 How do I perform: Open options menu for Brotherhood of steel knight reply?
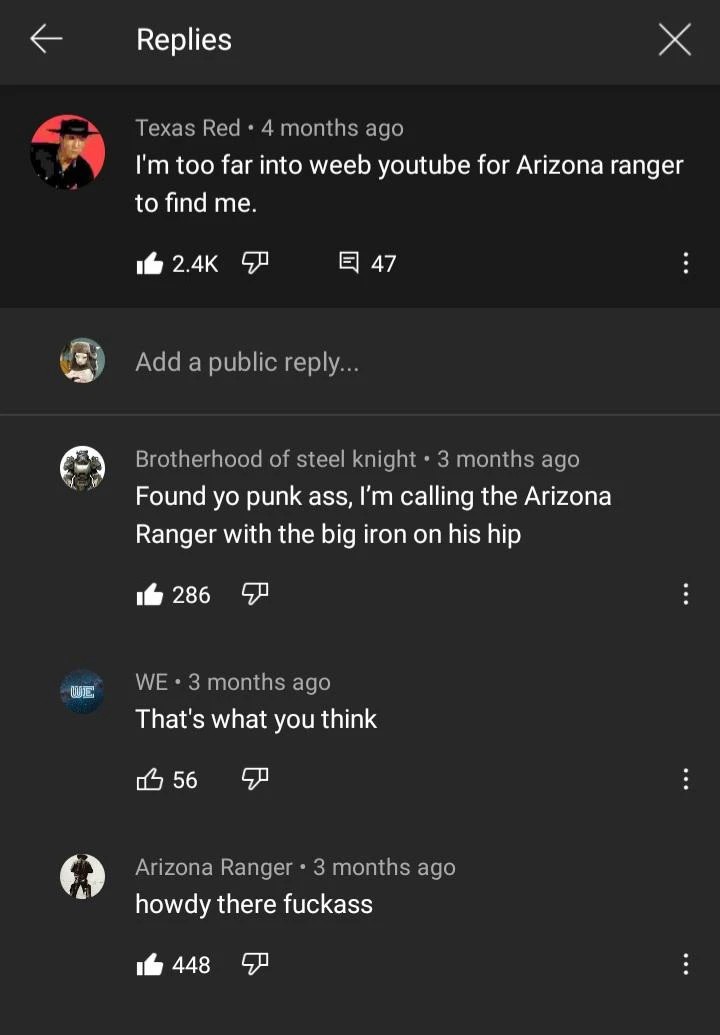686,594
